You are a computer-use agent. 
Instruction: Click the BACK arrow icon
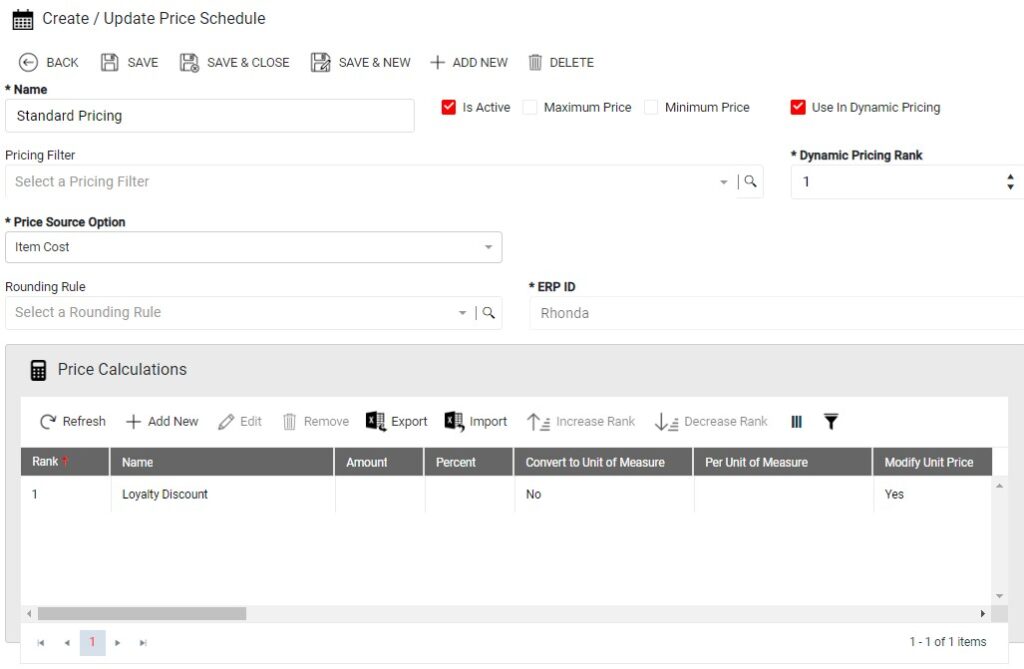click(x=28, y=62)
